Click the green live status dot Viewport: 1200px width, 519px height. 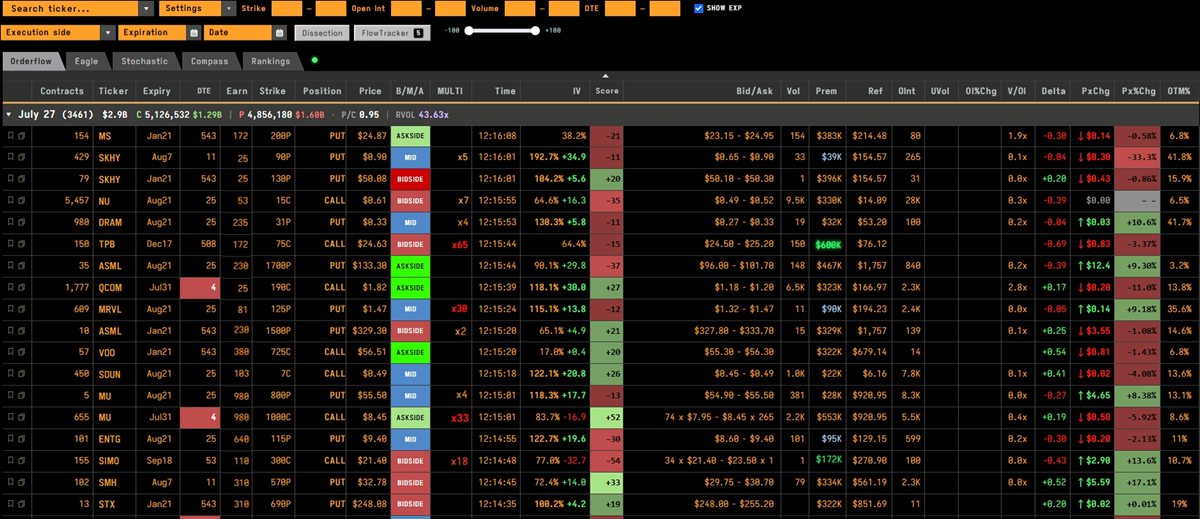(314, 61)
